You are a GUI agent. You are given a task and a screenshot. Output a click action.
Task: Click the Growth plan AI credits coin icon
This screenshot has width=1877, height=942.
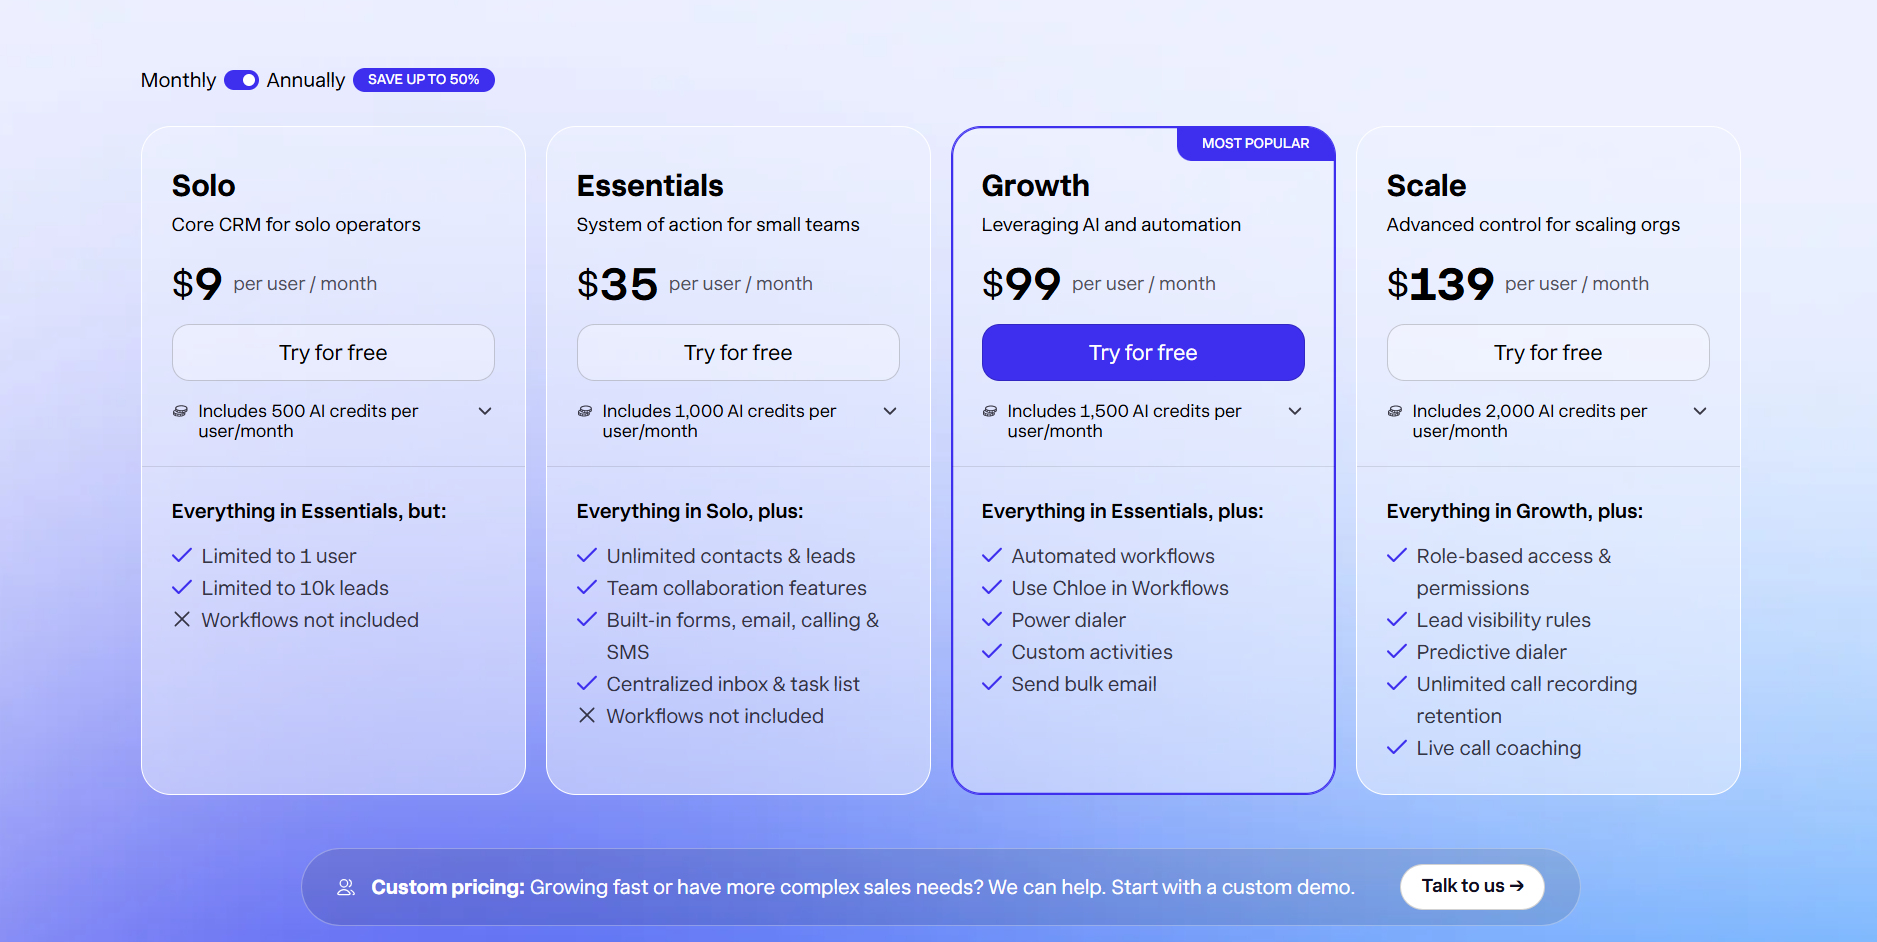click(x=990, y=411)
